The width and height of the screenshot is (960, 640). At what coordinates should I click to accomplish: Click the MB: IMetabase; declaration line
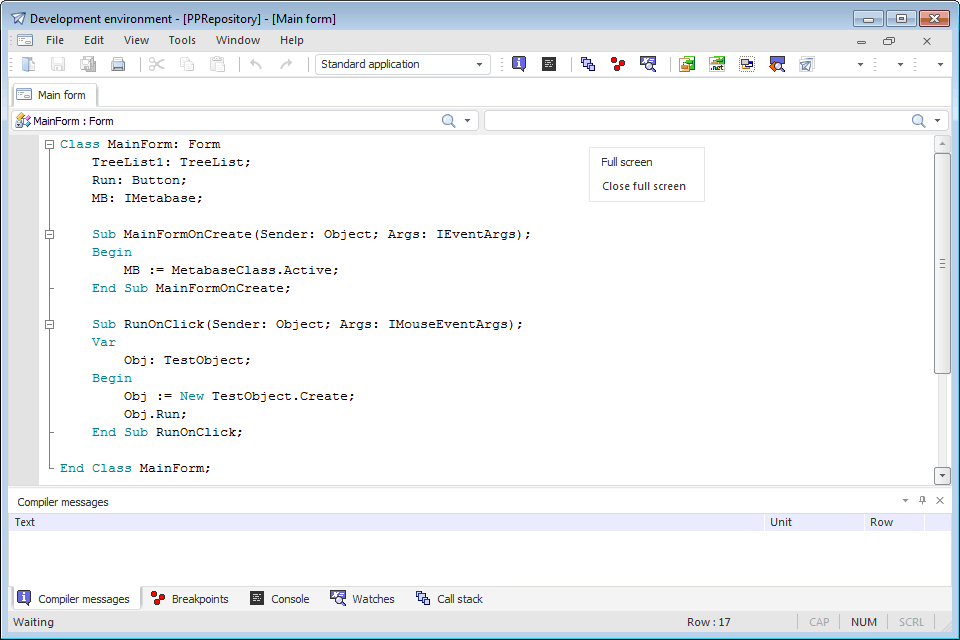pos(147,198)
